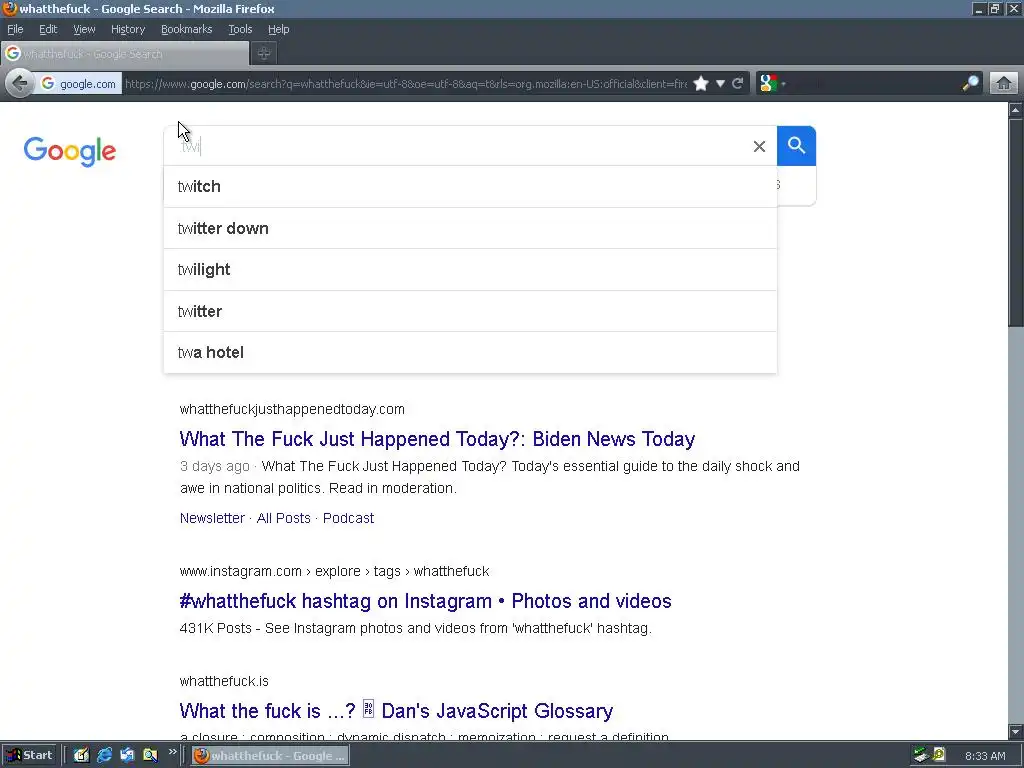This screenshot has height=768, width=1024.
Task: Reload the page with the refresh icon
Action: pos(738,84)
